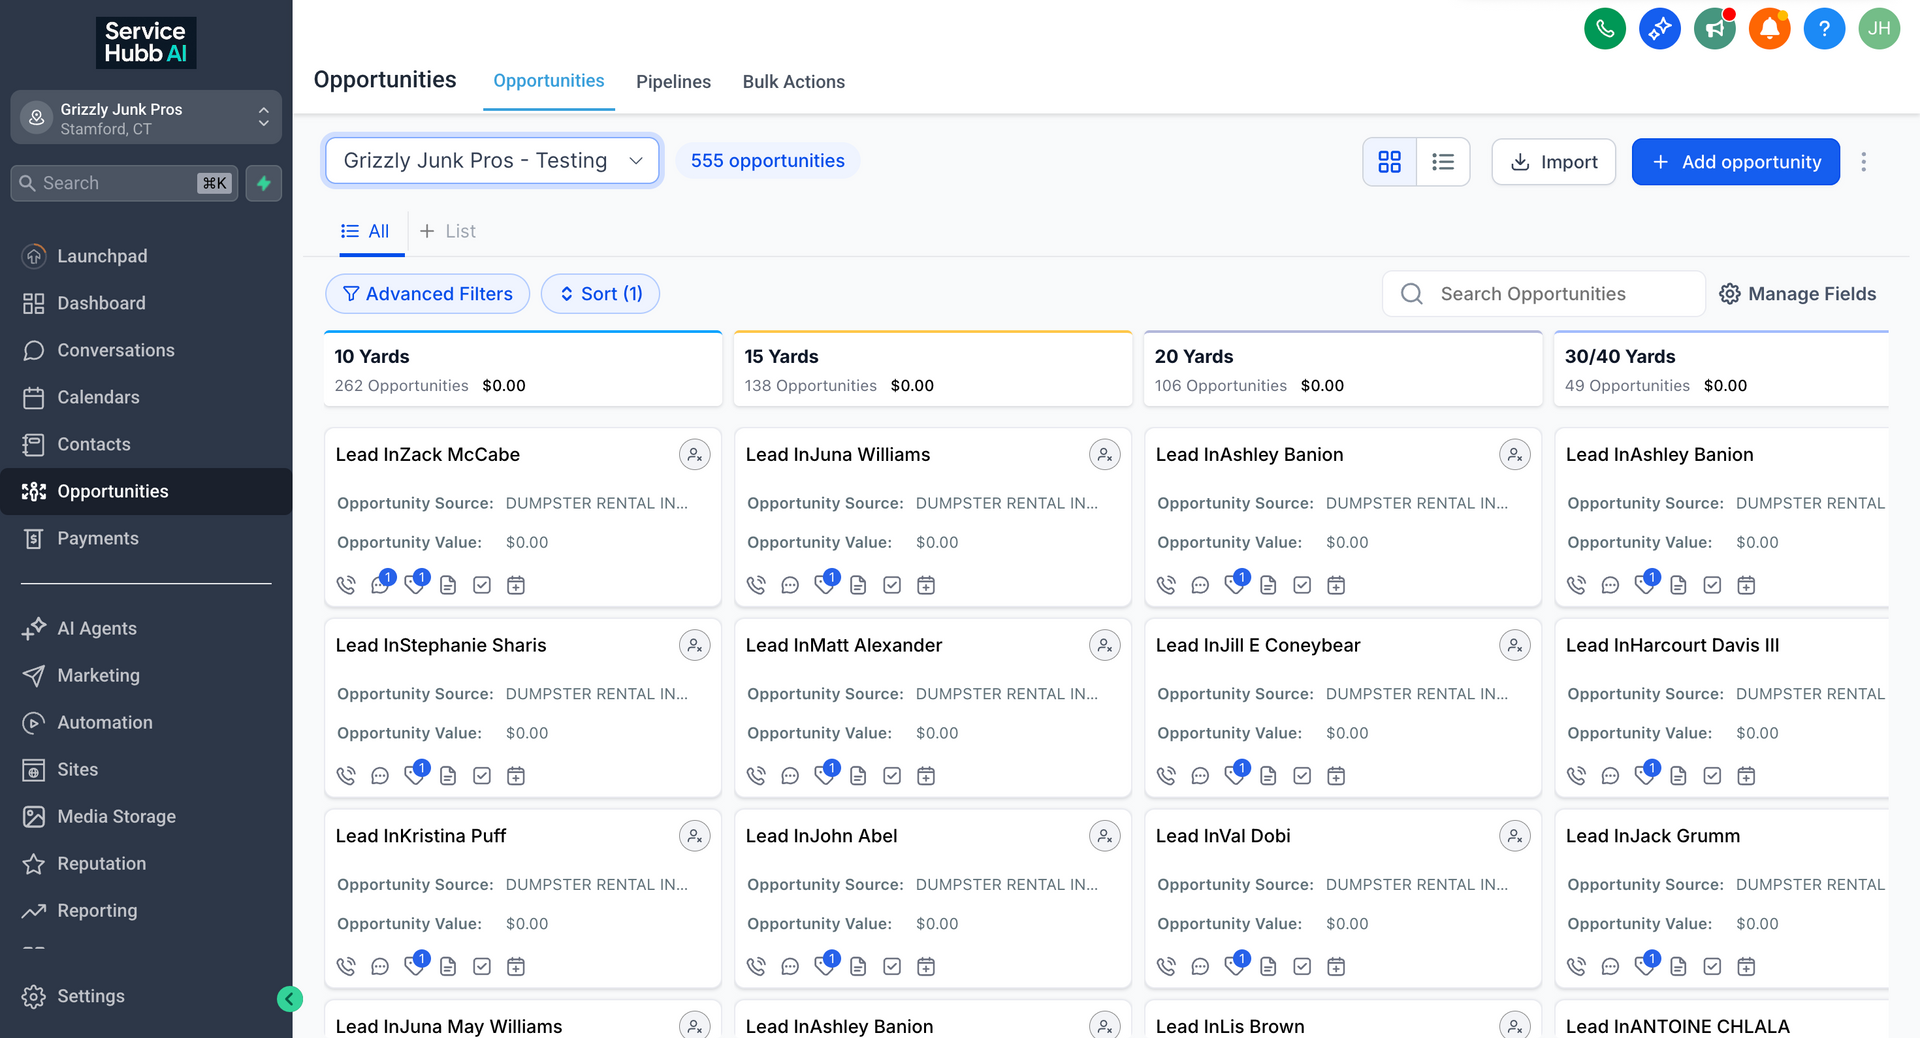
Task: Open the blue help question mark
Action: [x=1824, y=28]
